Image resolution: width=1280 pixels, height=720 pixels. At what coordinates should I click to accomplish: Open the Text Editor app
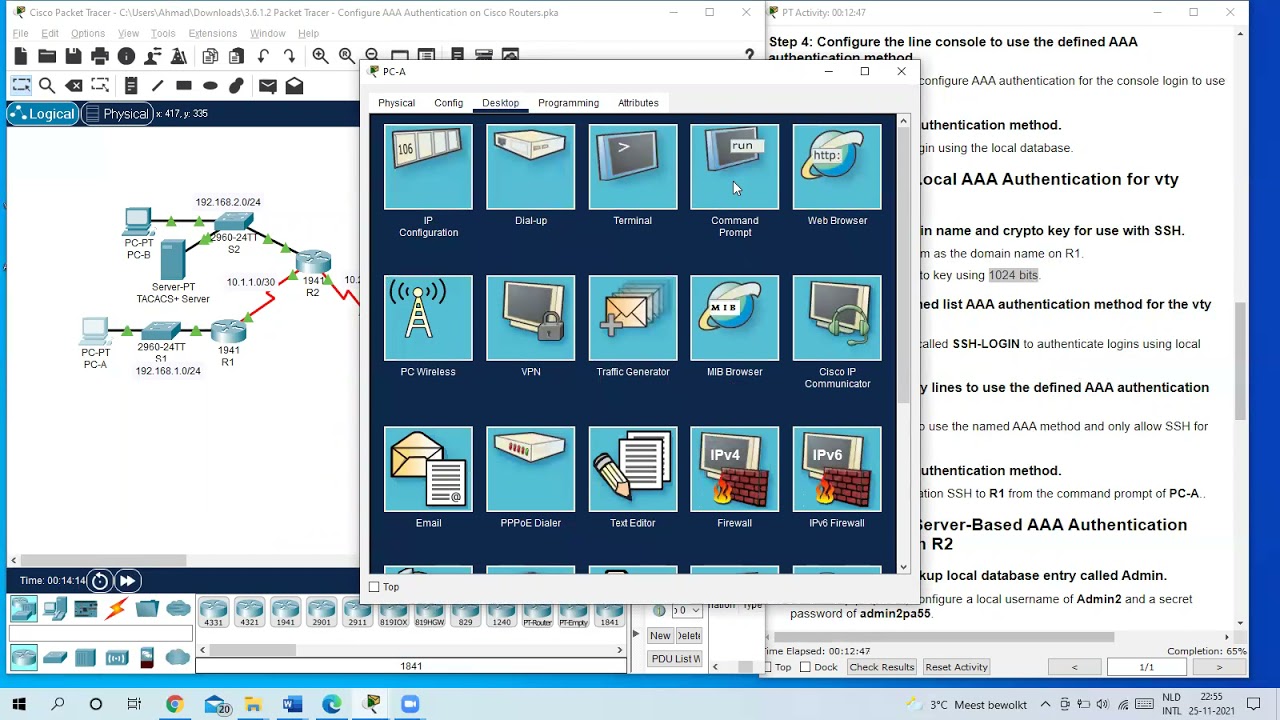[x=632, y=469]
